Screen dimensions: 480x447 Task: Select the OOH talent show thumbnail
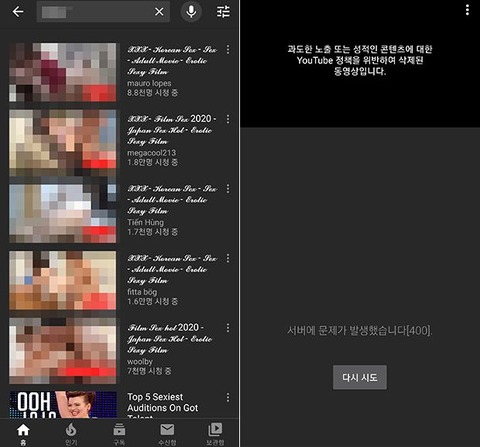63,405
